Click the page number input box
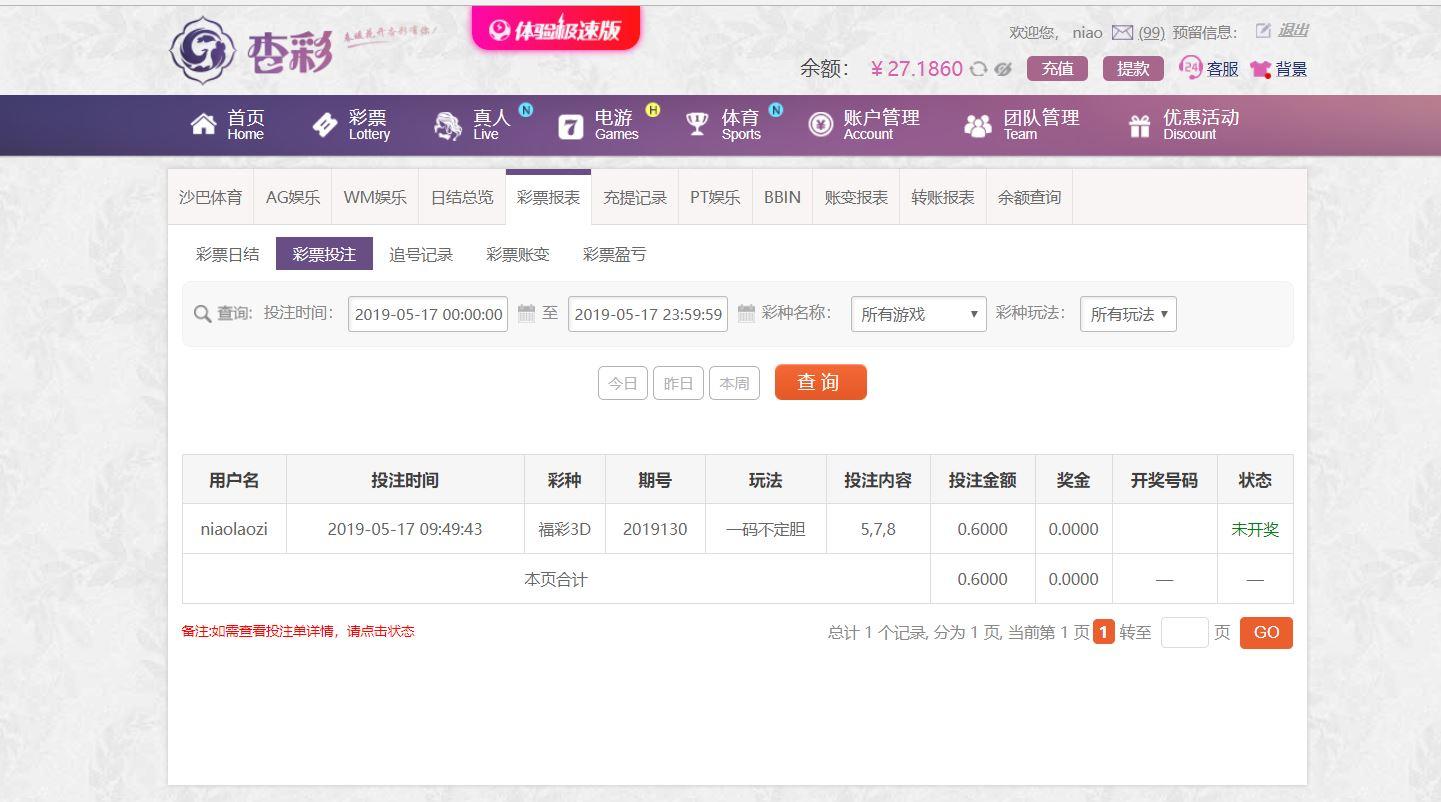Viewport: 1441px width, 802px height. (x=1185, y=632)
